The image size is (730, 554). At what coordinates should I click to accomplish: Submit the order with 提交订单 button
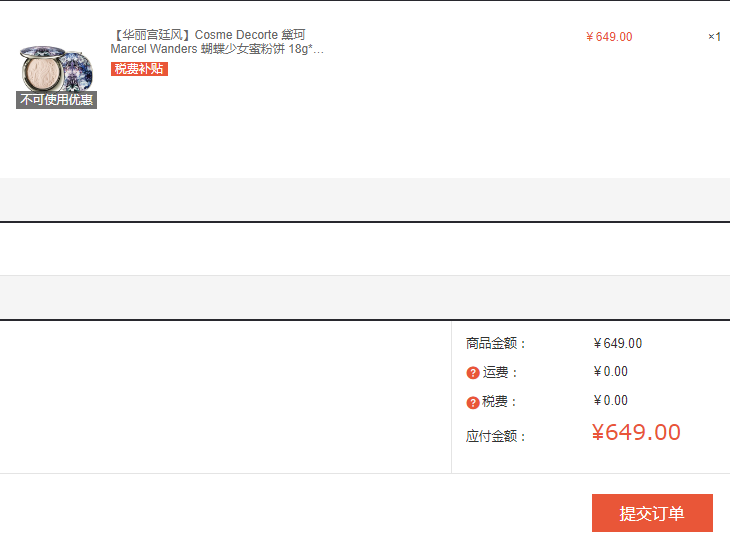pyautogui.click(x=652, y=513)
